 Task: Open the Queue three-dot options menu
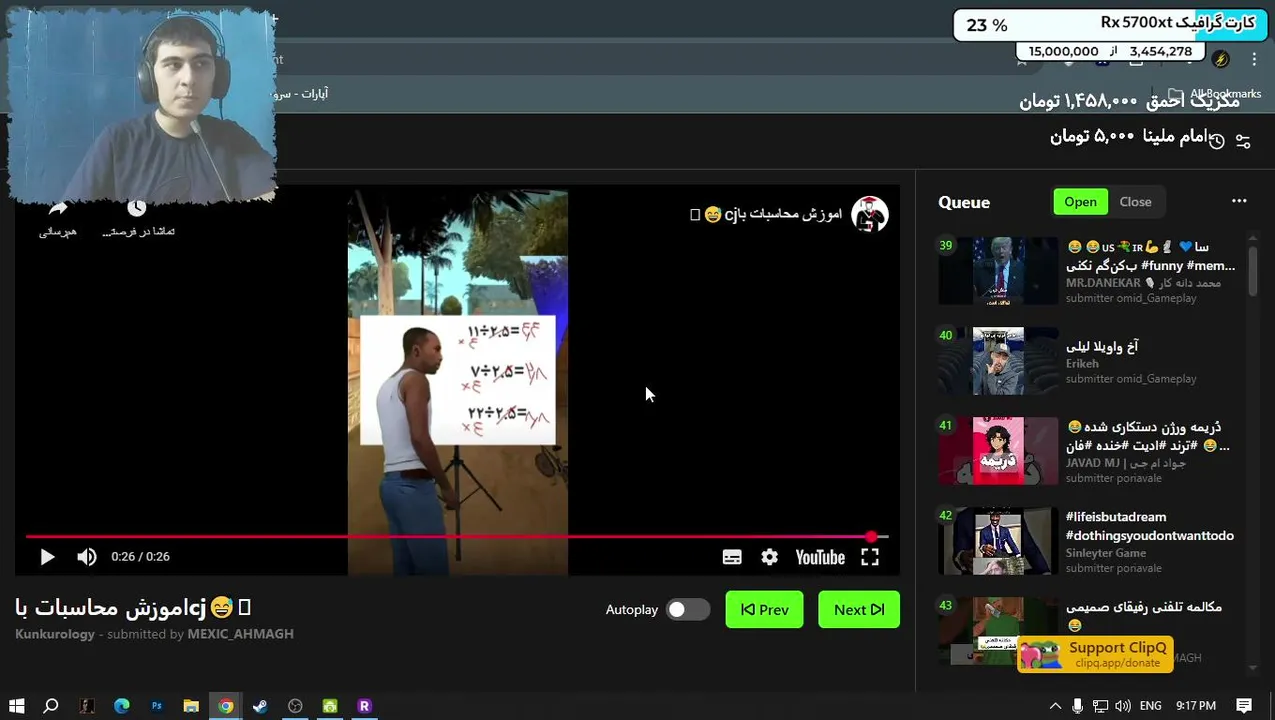click(1239, 201)
